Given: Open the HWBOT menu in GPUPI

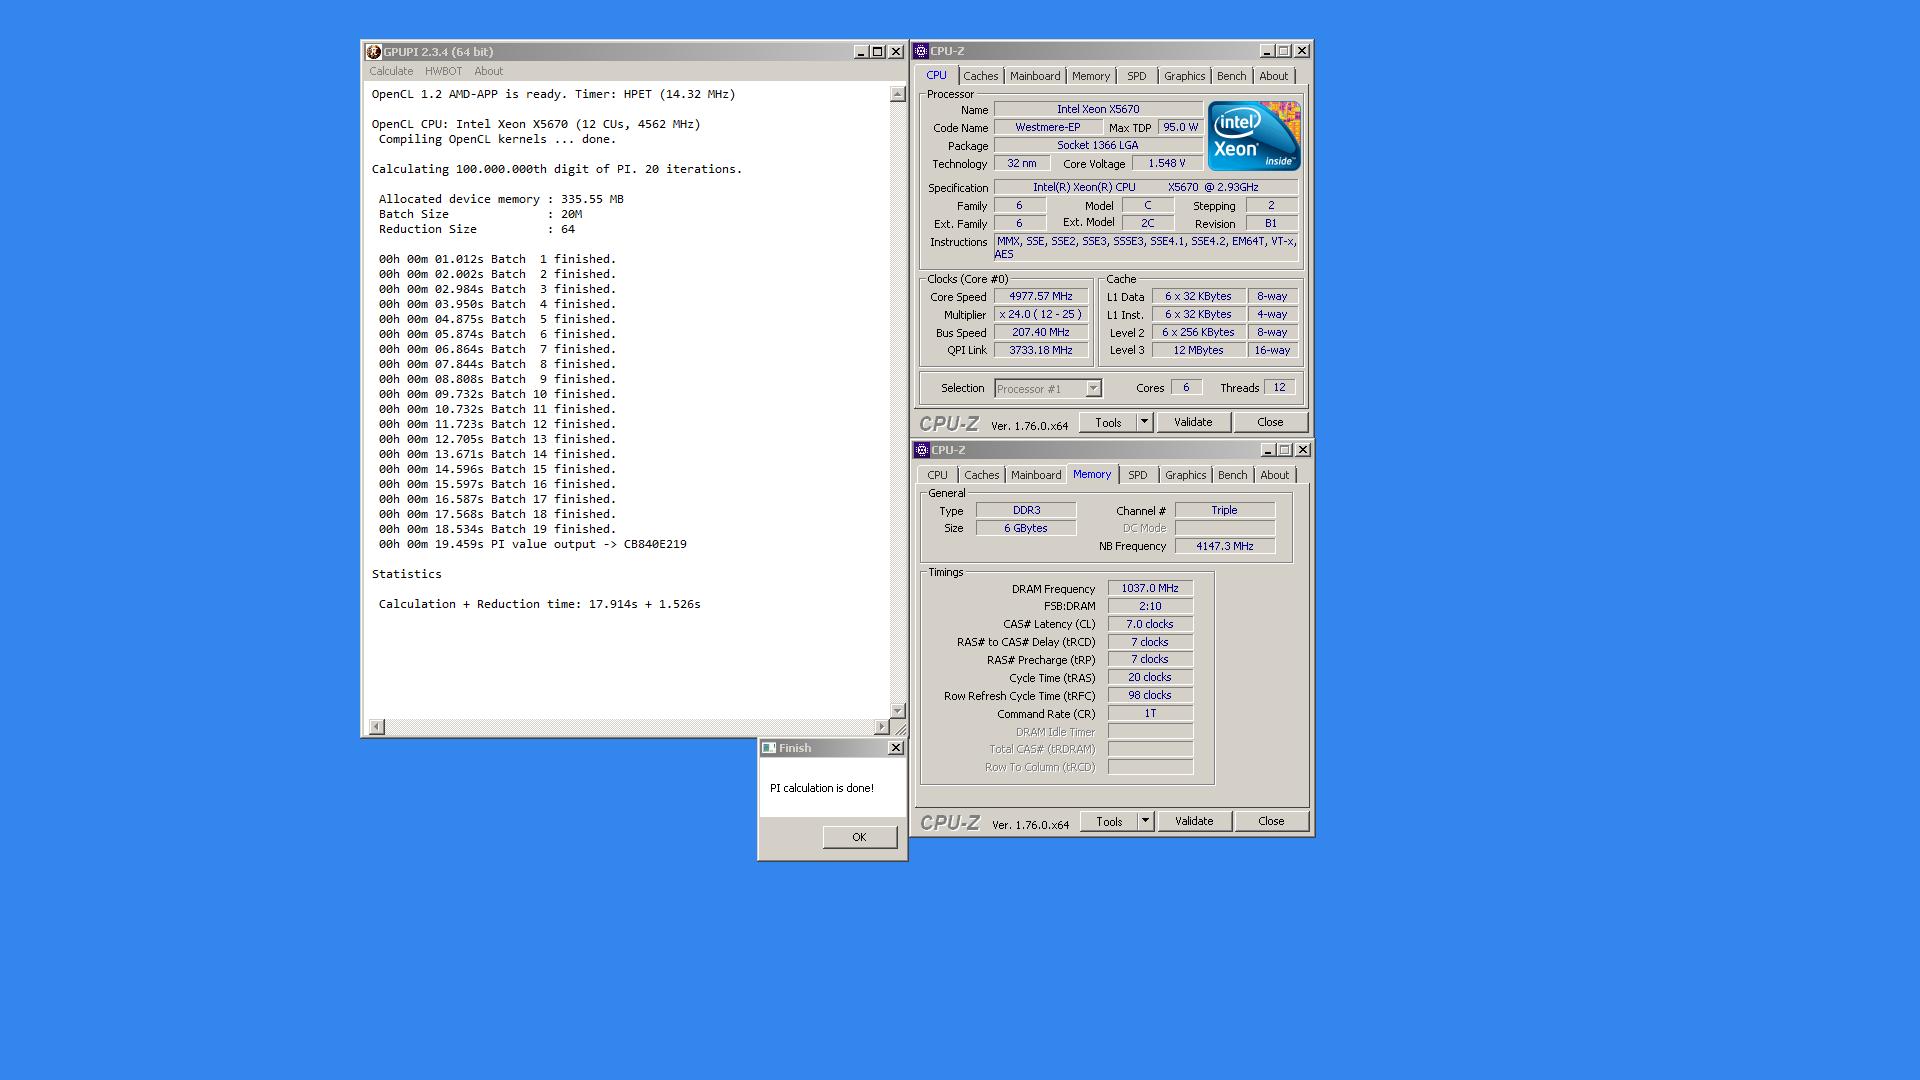Looking at the screenshot, I should coord(443,71).
